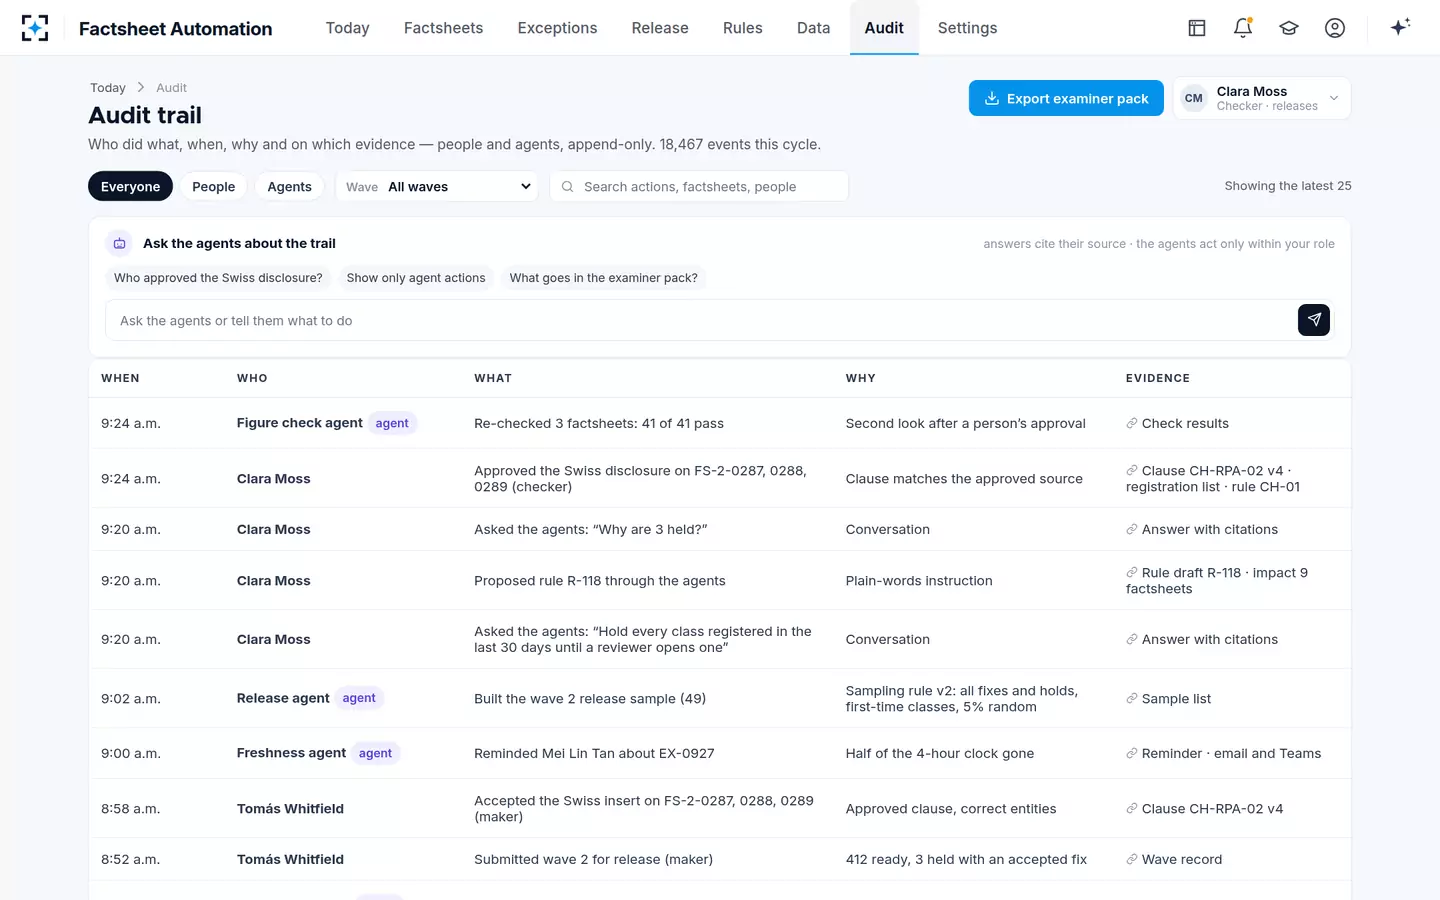Screen dimensions: 1440x900
Task: Click the robot icon beside Ask the agents
Action: coord(119,243)
